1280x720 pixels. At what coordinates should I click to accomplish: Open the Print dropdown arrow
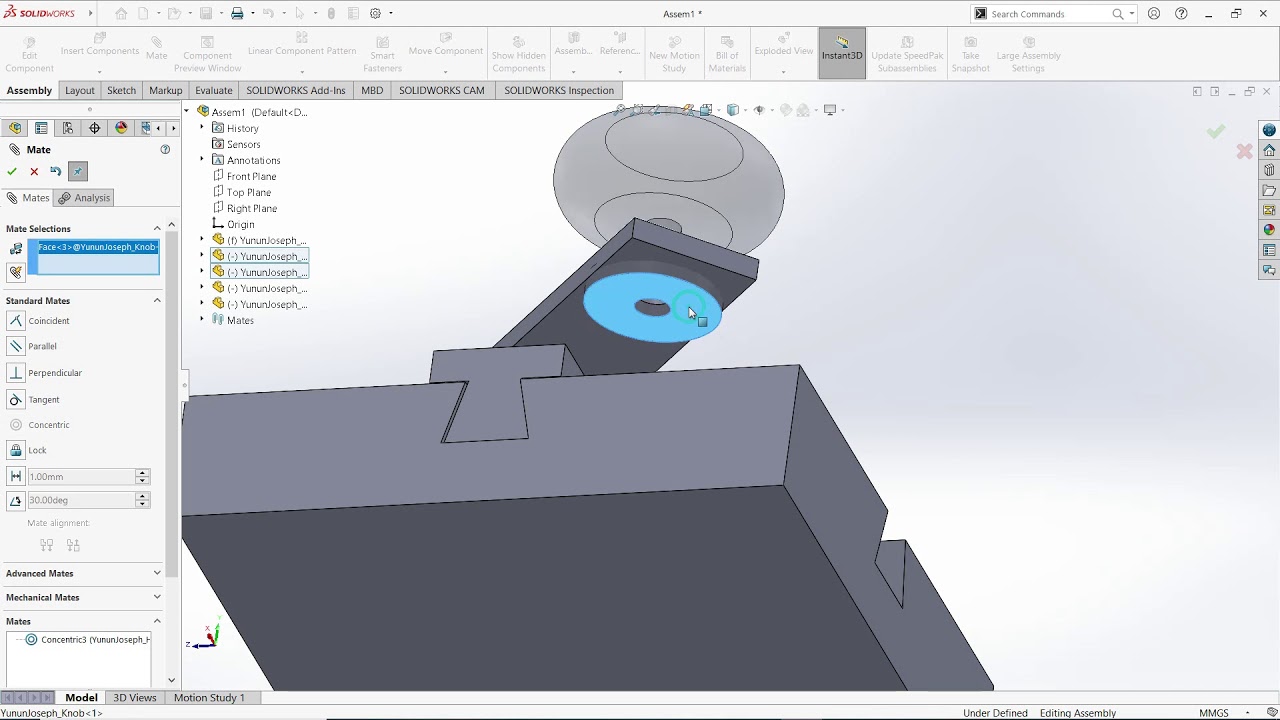tap(252, 14)
